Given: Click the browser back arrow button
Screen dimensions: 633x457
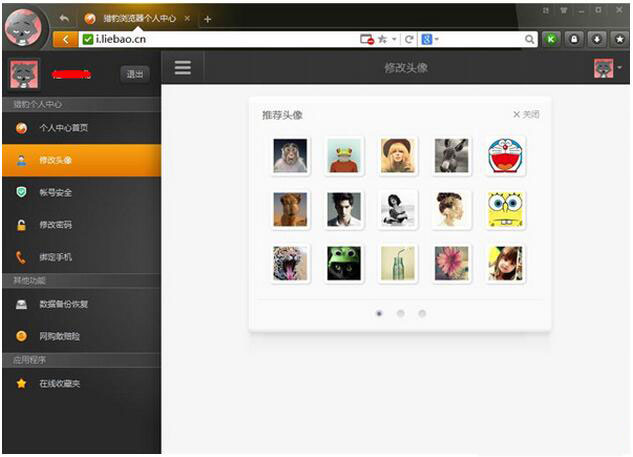Looking at the screenshot, I should [66, 39].
